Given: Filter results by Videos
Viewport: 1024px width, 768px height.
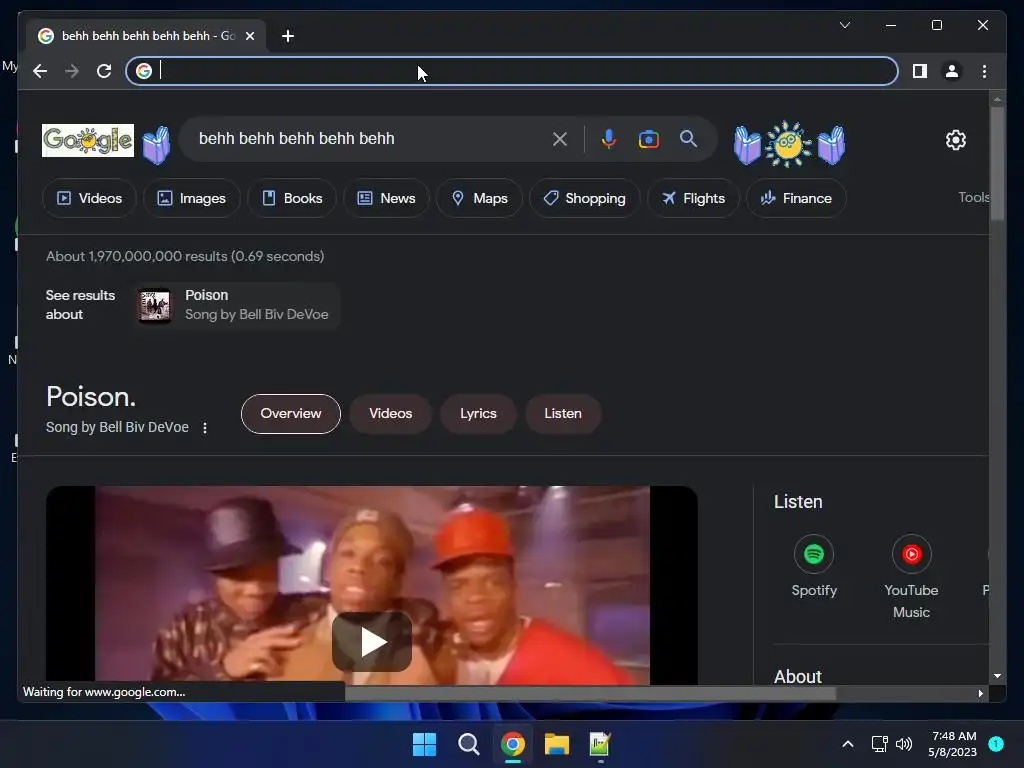Looking at the screenshot, I should click(x=89, y=198).
